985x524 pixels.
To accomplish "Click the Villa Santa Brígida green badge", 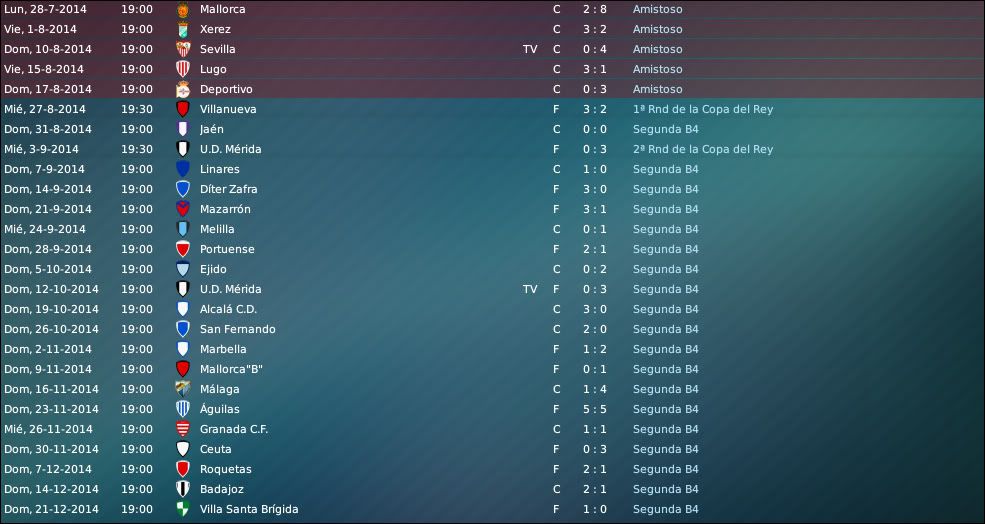I will click(x=183, y=509).
